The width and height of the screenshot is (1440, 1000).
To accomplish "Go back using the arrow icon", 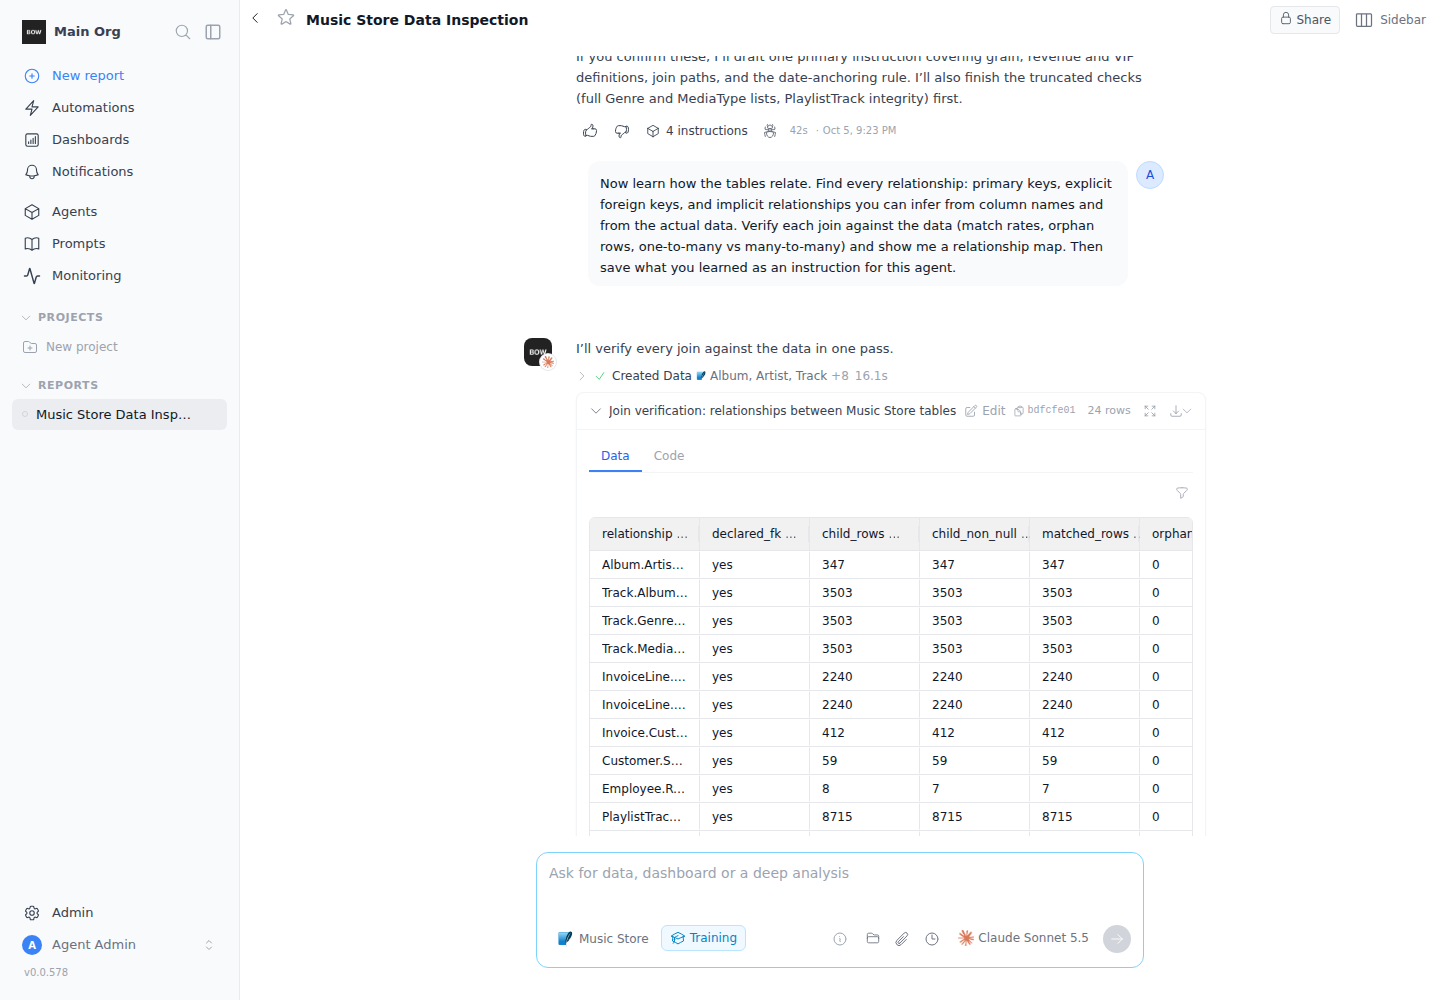I will click(256, 18).
